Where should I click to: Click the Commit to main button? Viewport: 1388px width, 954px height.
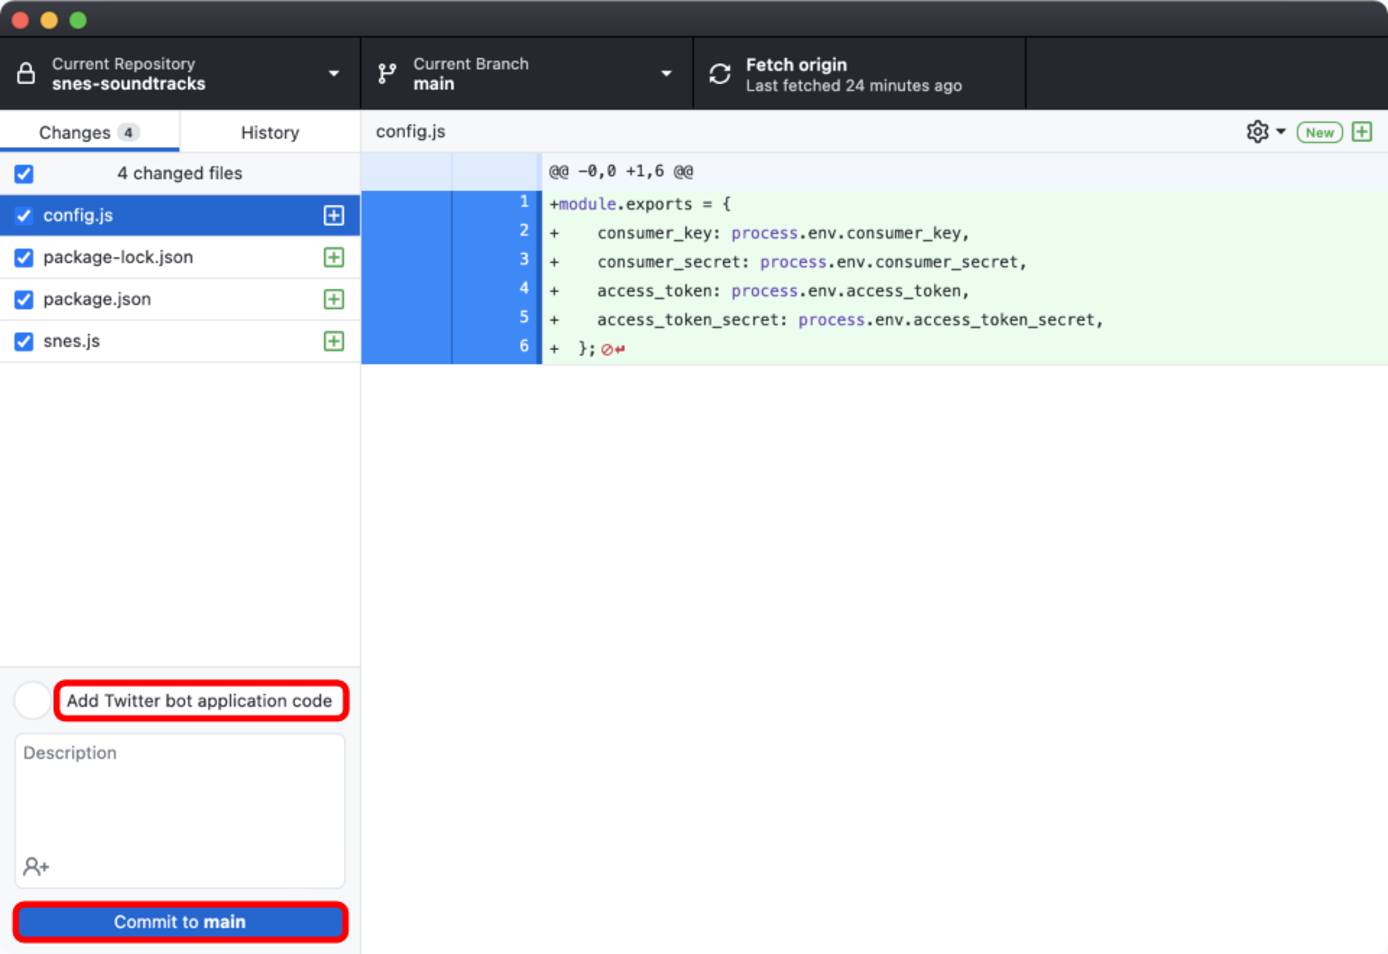tap(180, 921)
